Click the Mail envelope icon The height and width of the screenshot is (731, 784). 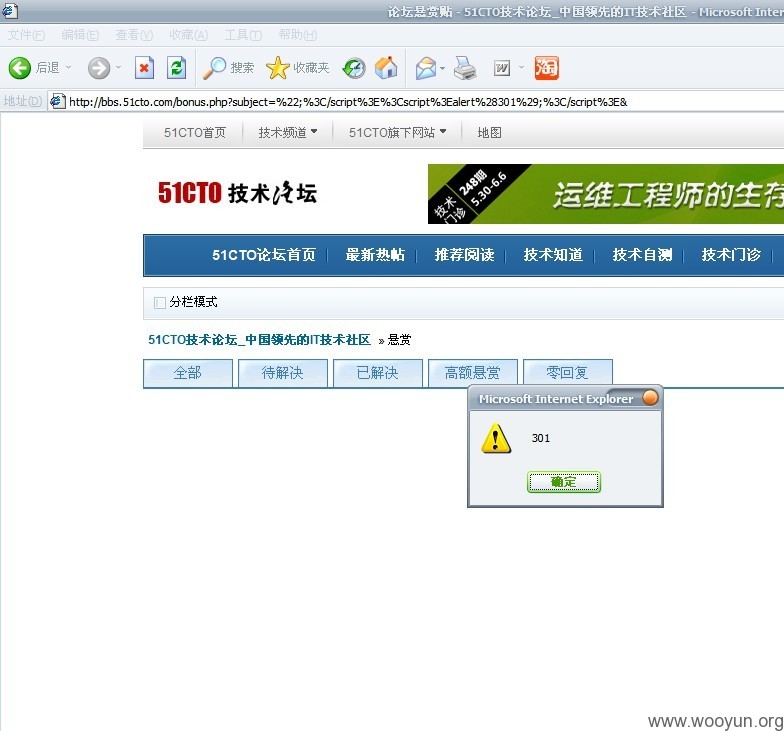(x=426, y=68)
